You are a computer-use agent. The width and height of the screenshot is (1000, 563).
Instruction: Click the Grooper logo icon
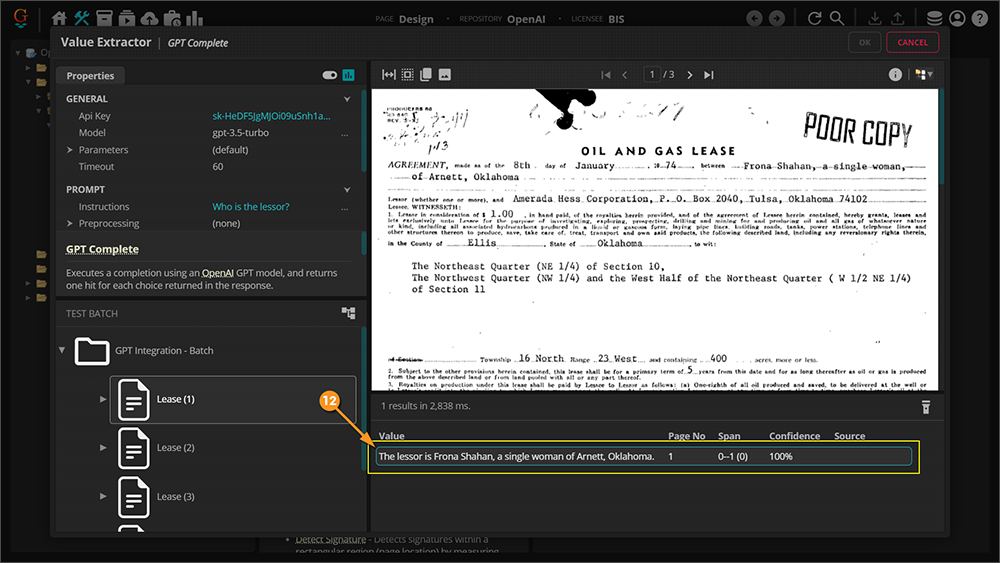[x=20, y=17]
